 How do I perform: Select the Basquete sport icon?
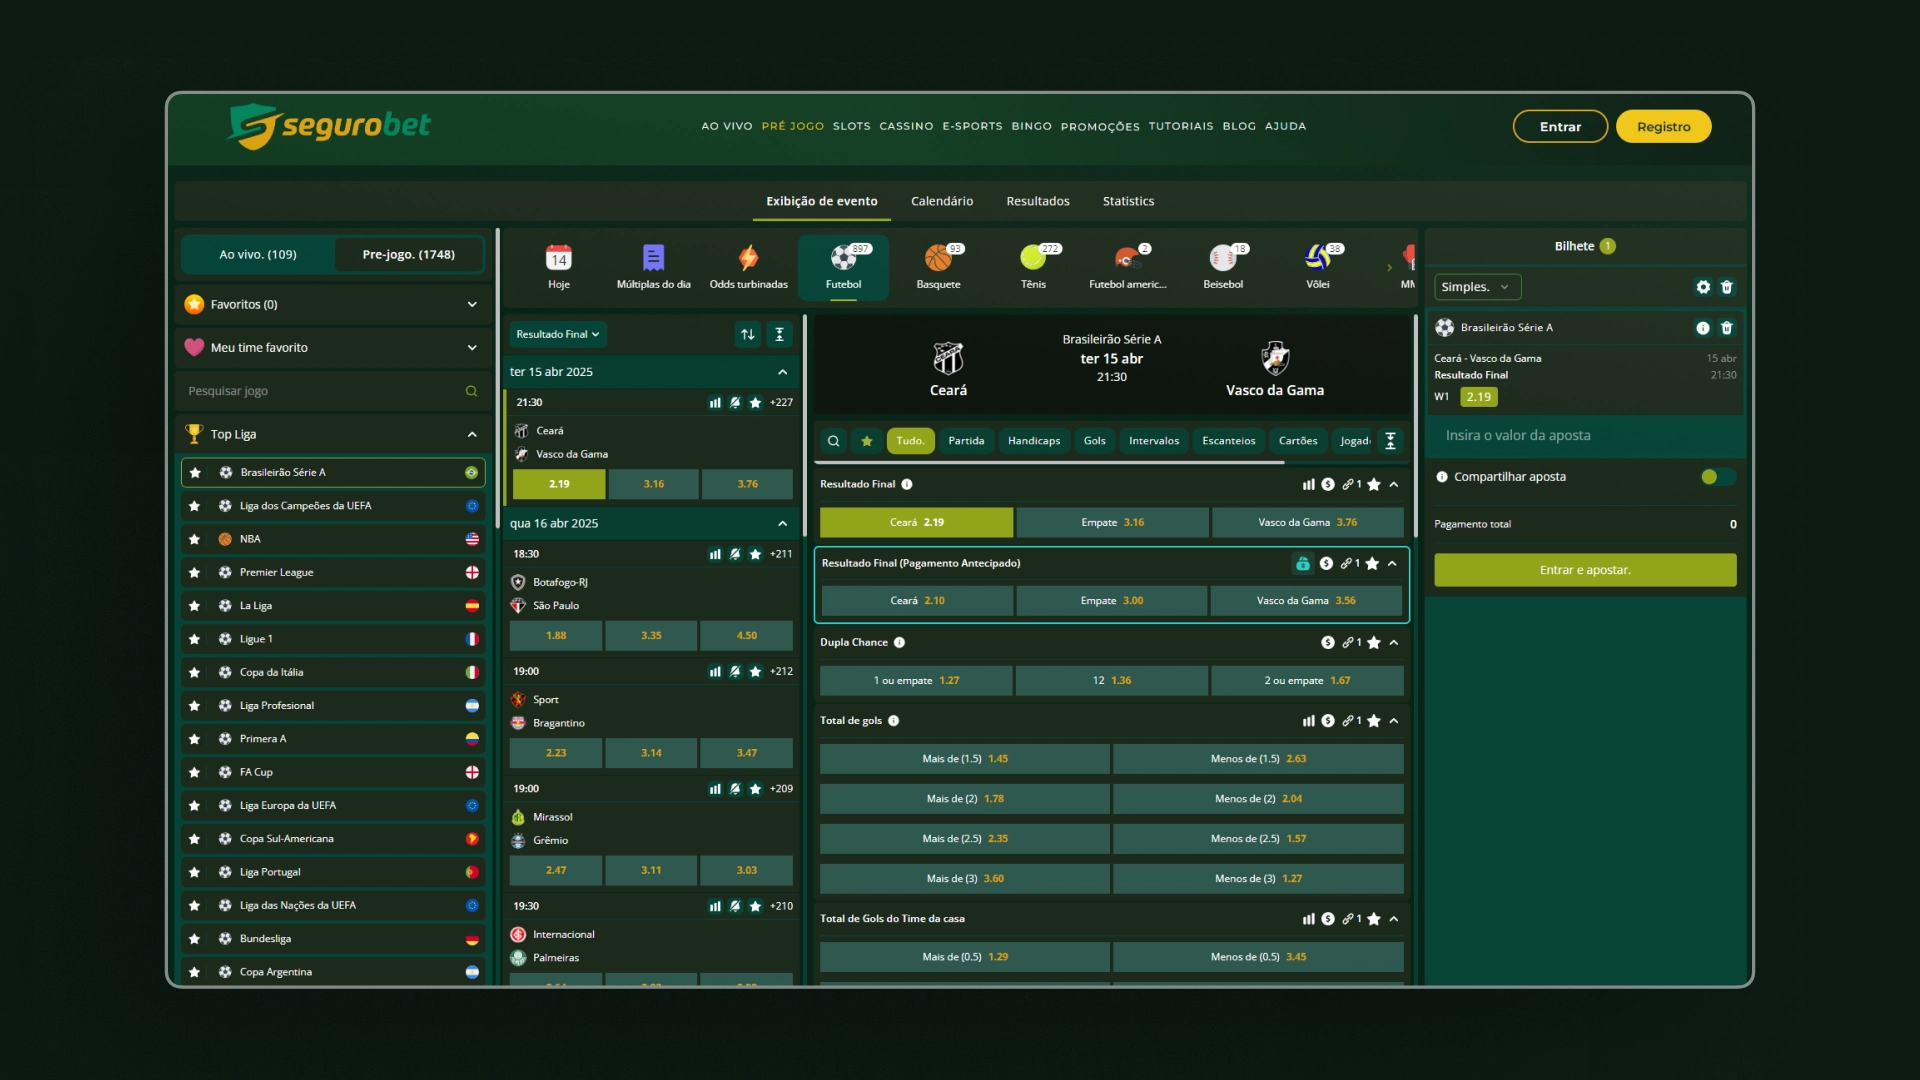point(938,258)
